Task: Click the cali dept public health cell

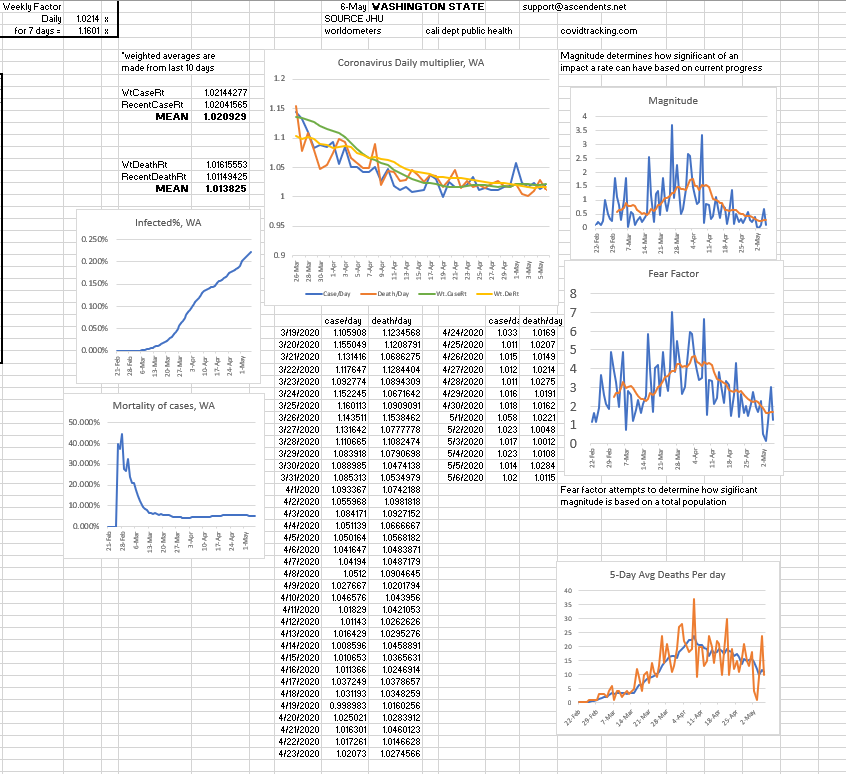Action: coord(468,31)
